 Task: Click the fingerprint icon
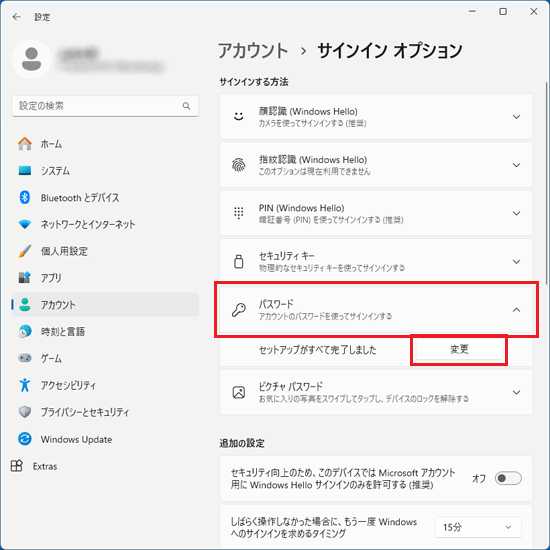pyautogui.click(x=239, y=165)
